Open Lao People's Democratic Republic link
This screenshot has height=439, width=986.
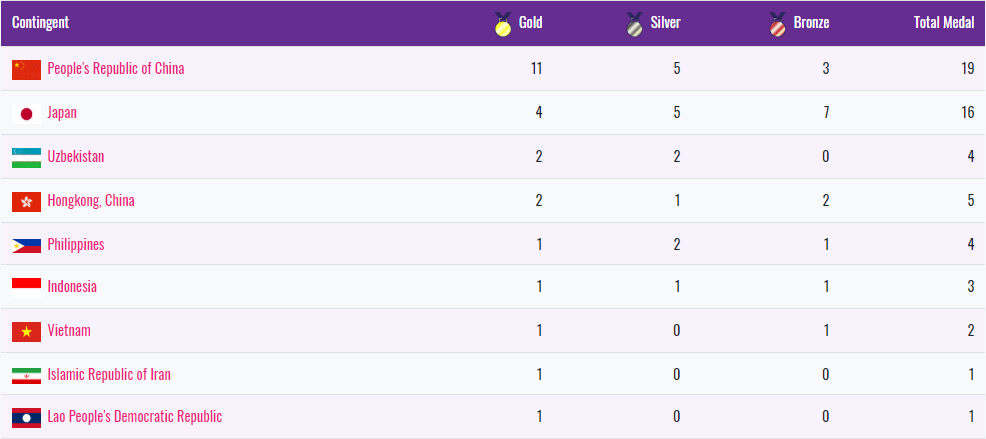pos(135,417)
